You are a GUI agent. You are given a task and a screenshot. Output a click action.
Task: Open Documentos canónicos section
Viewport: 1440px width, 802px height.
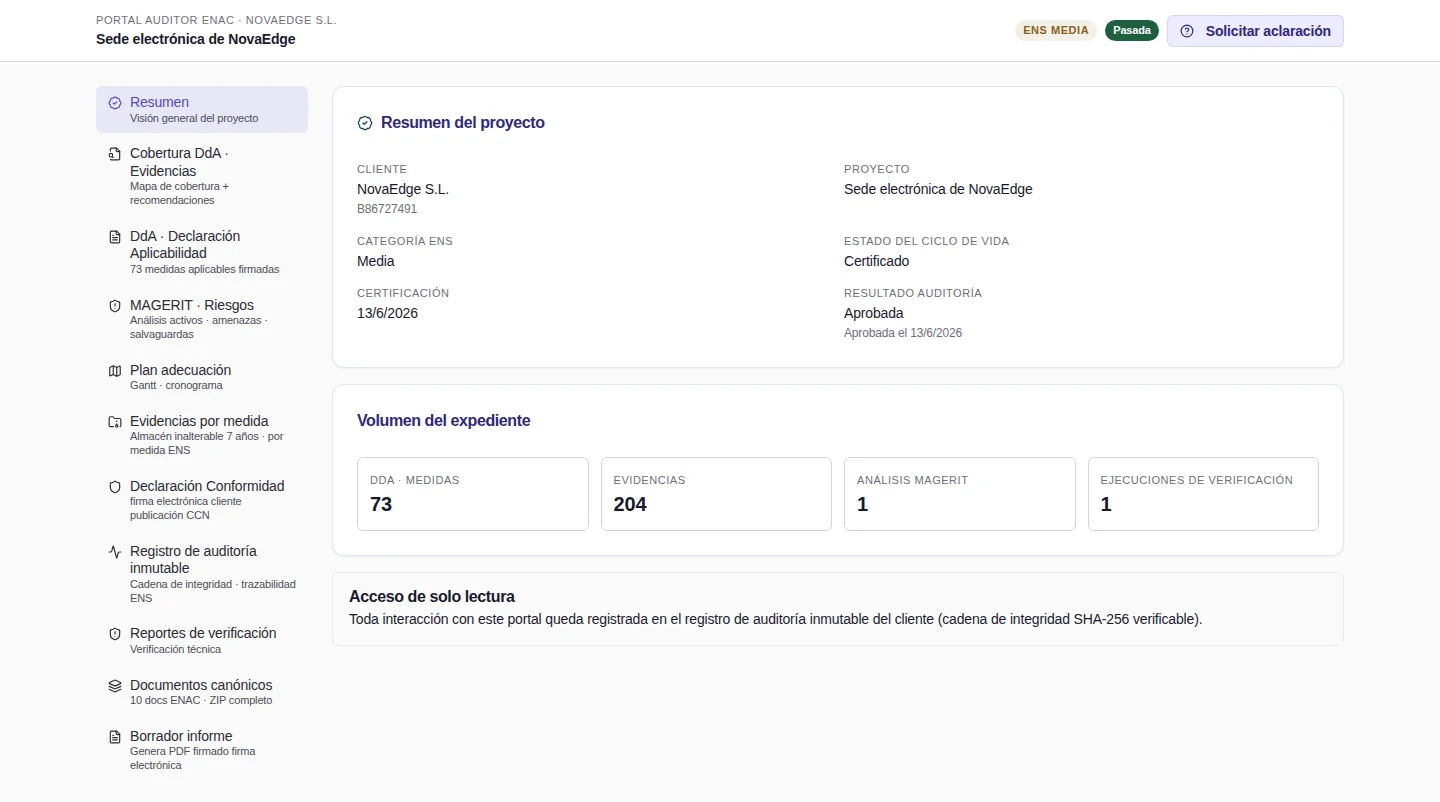coord(202,692)
